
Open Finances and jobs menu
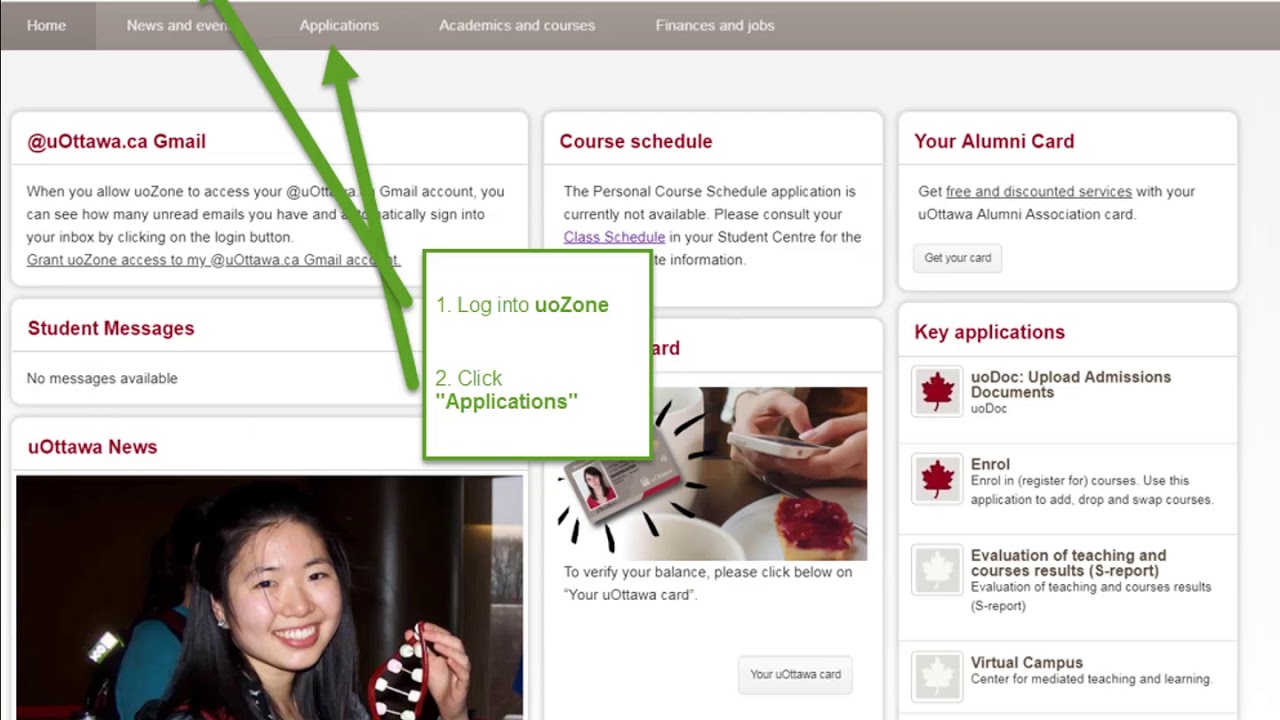coord(715,25)
